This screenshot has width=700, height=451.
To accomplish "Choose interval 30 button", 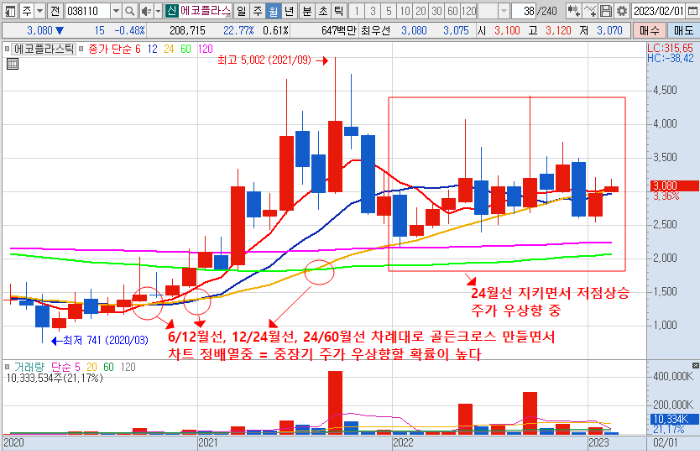I will pos(437,10).
